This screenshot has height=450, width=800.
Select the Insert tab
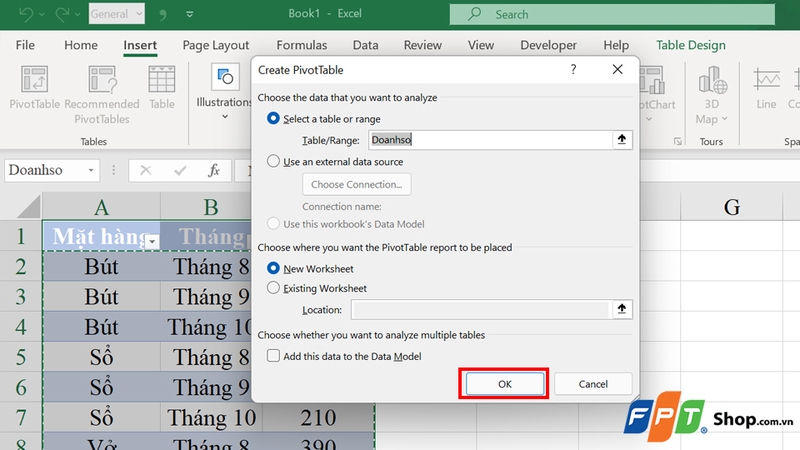click(140, 45)
